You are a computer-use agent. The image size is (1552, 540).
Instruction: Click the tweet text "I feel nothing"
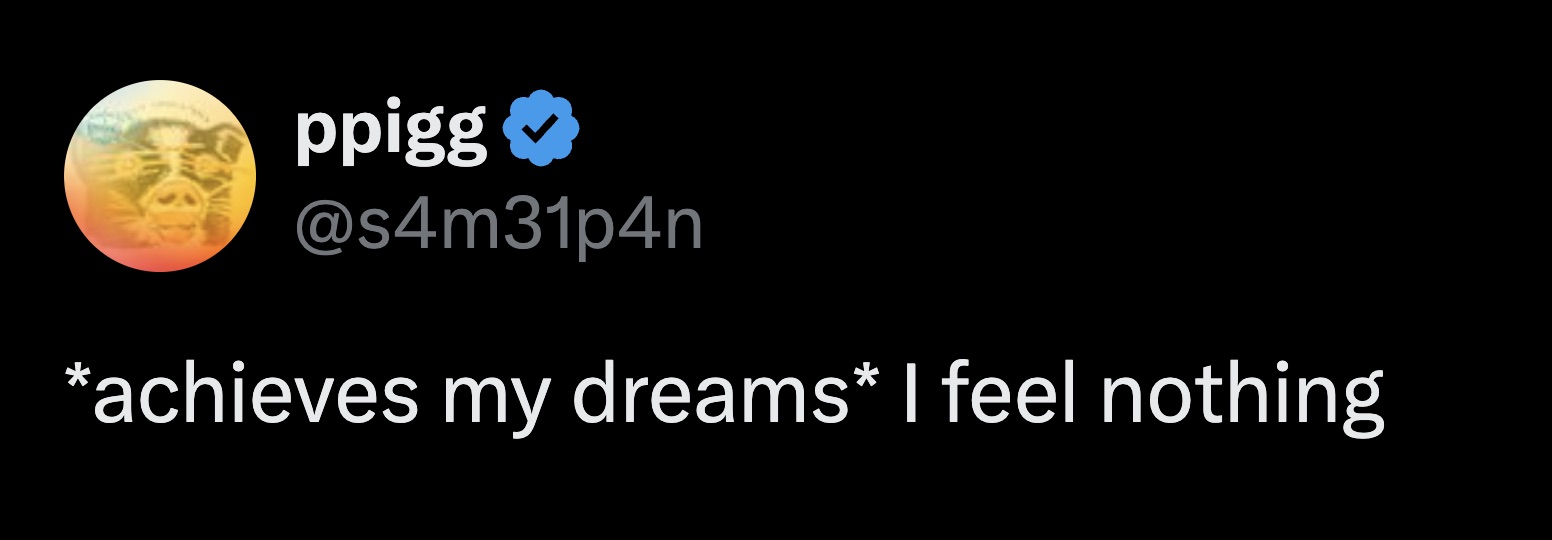coord(1142,394)
